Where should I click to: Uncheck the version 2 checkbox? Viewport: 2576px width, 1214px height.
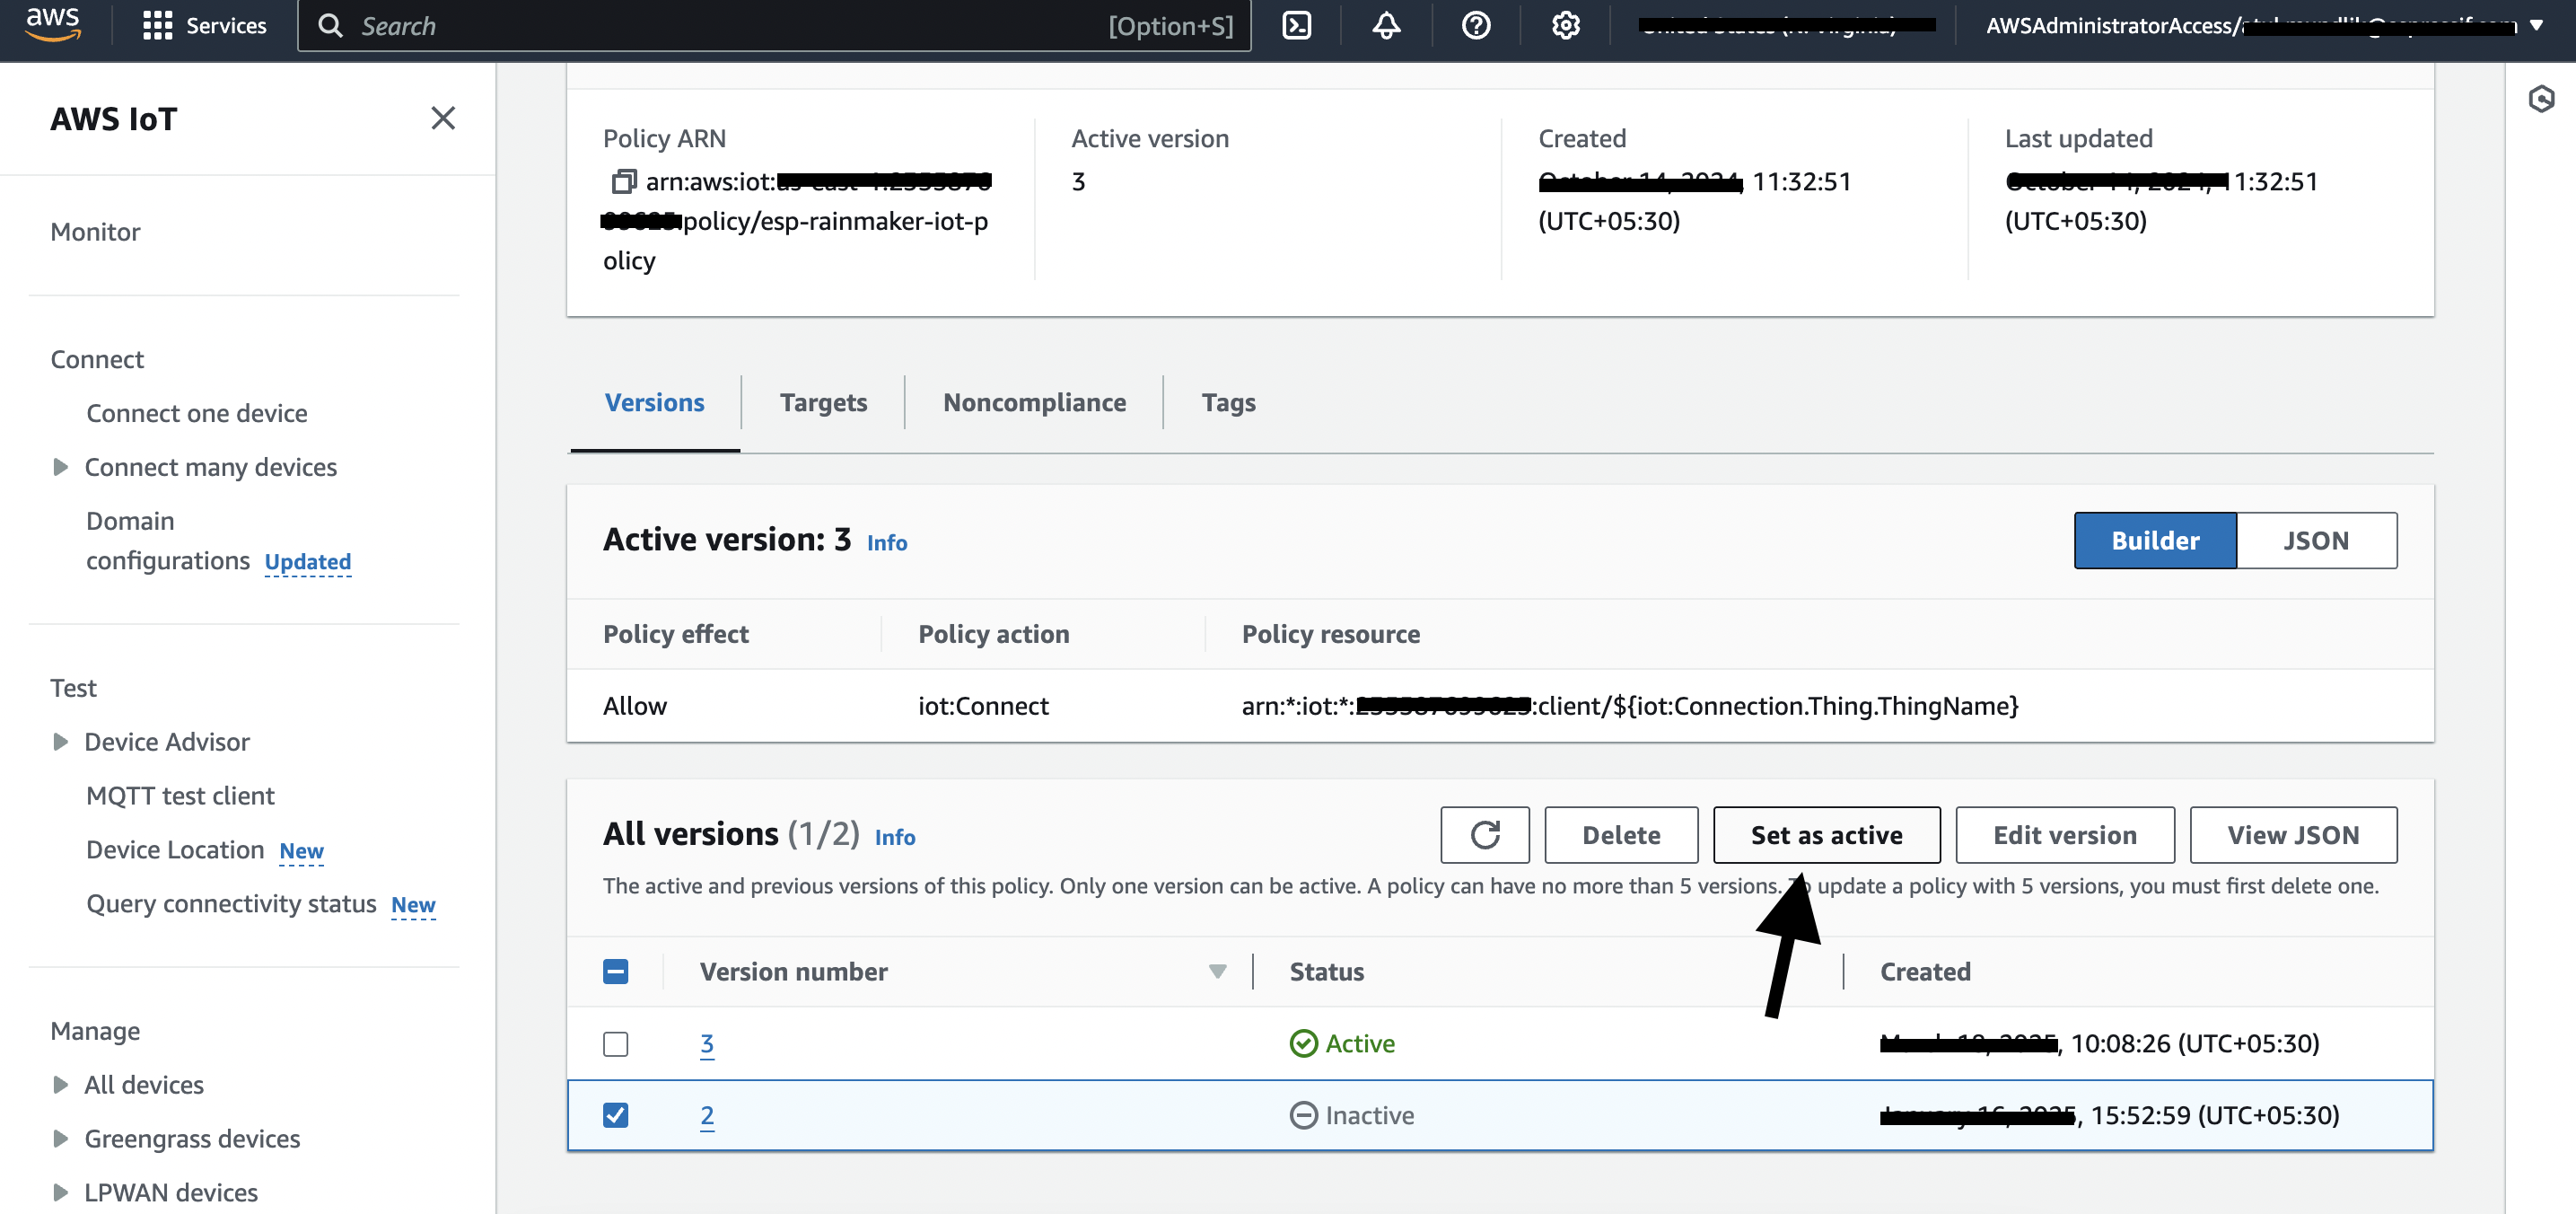tap(615, 1114)
